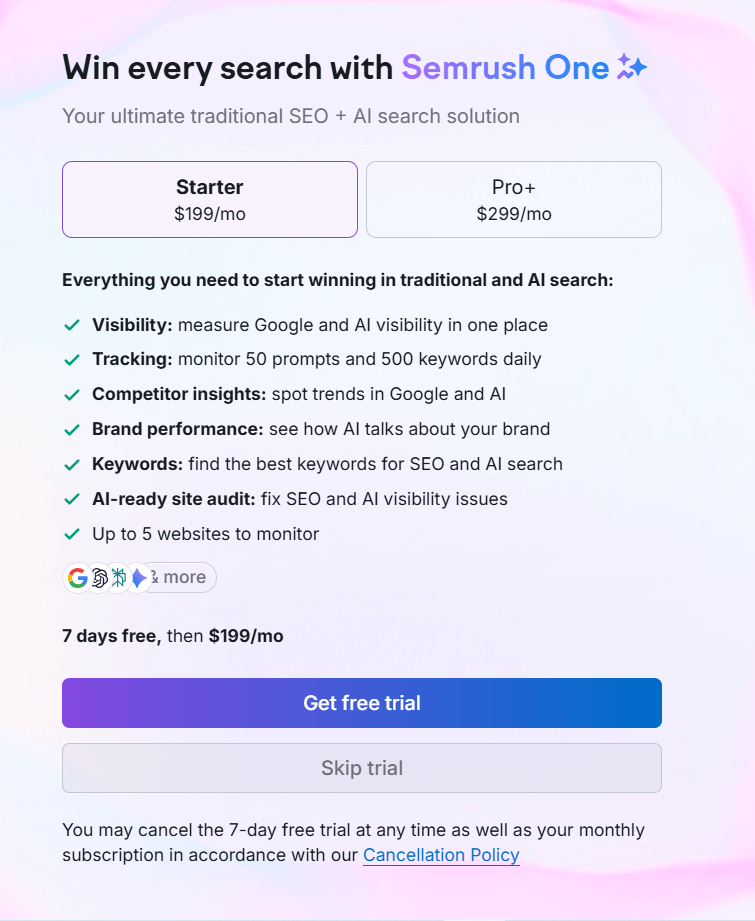Screen dimensions: 755x921
Task: Expand the '& more' providers list
Action: [x=180, y=577]
